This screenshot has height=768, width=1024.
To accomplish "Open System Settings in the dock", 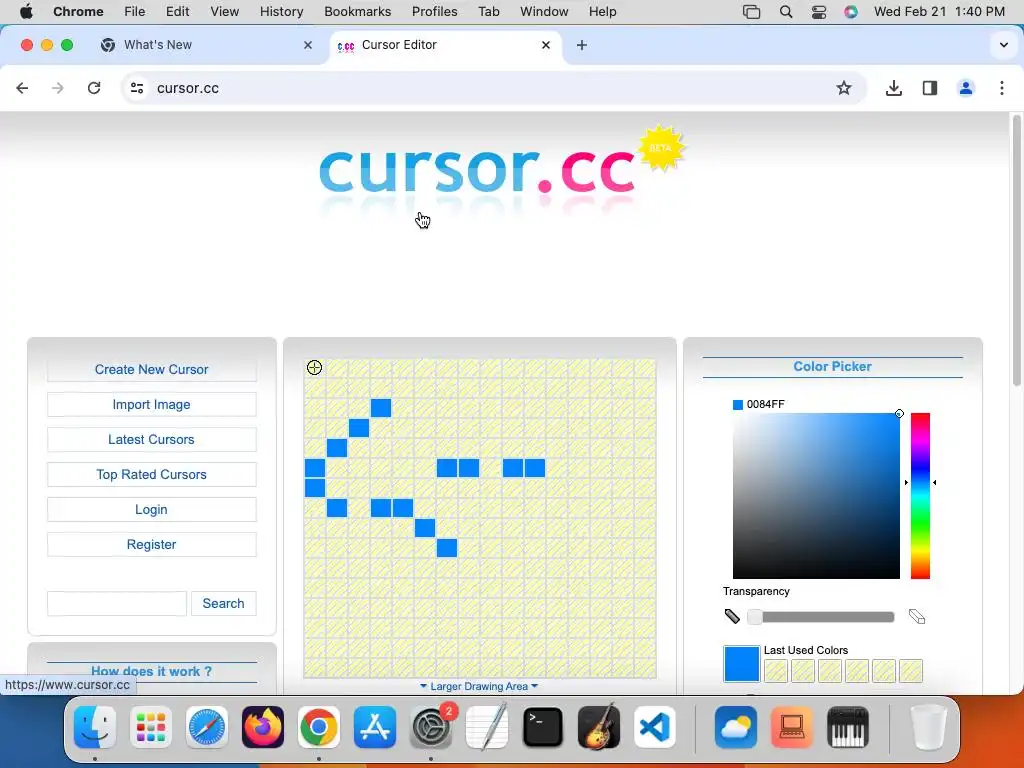I will coord(431,727).
